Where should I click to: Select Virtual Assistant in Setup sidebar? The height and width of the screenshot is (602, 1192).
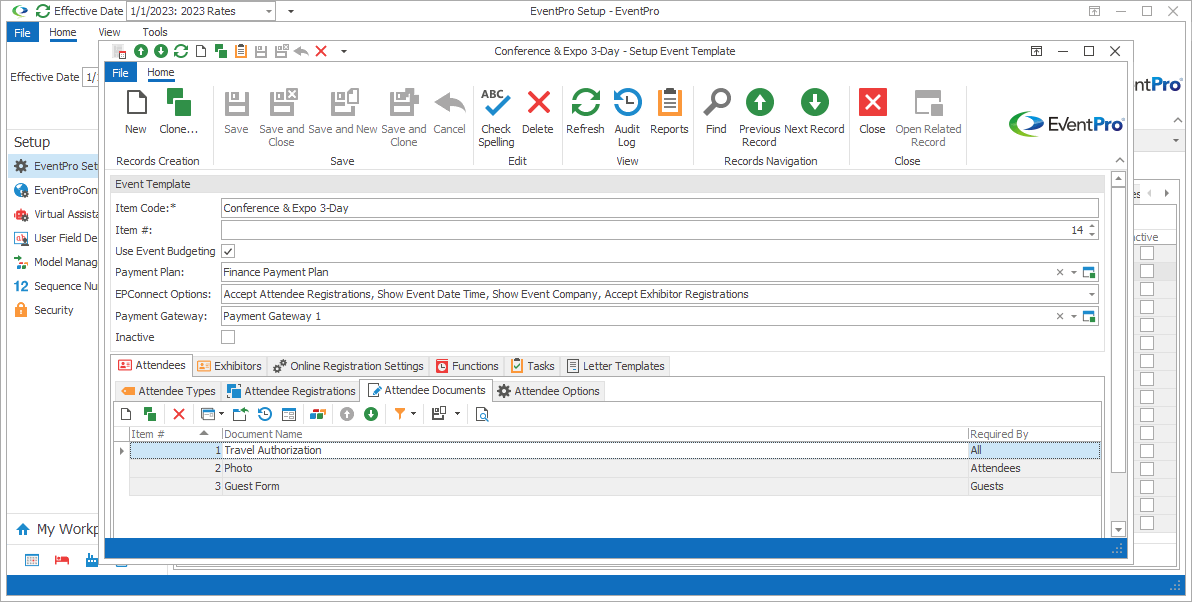coord(55,214)
